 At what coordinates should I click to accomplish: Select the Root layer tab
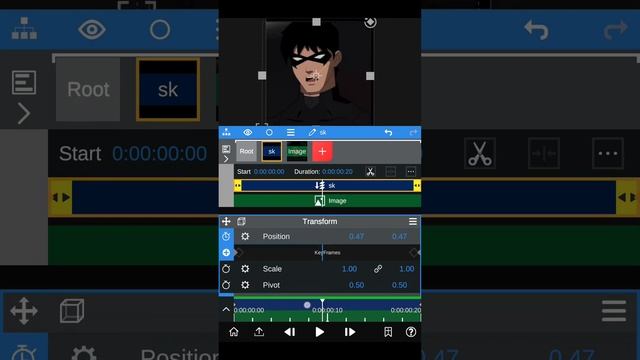point(246,151)
